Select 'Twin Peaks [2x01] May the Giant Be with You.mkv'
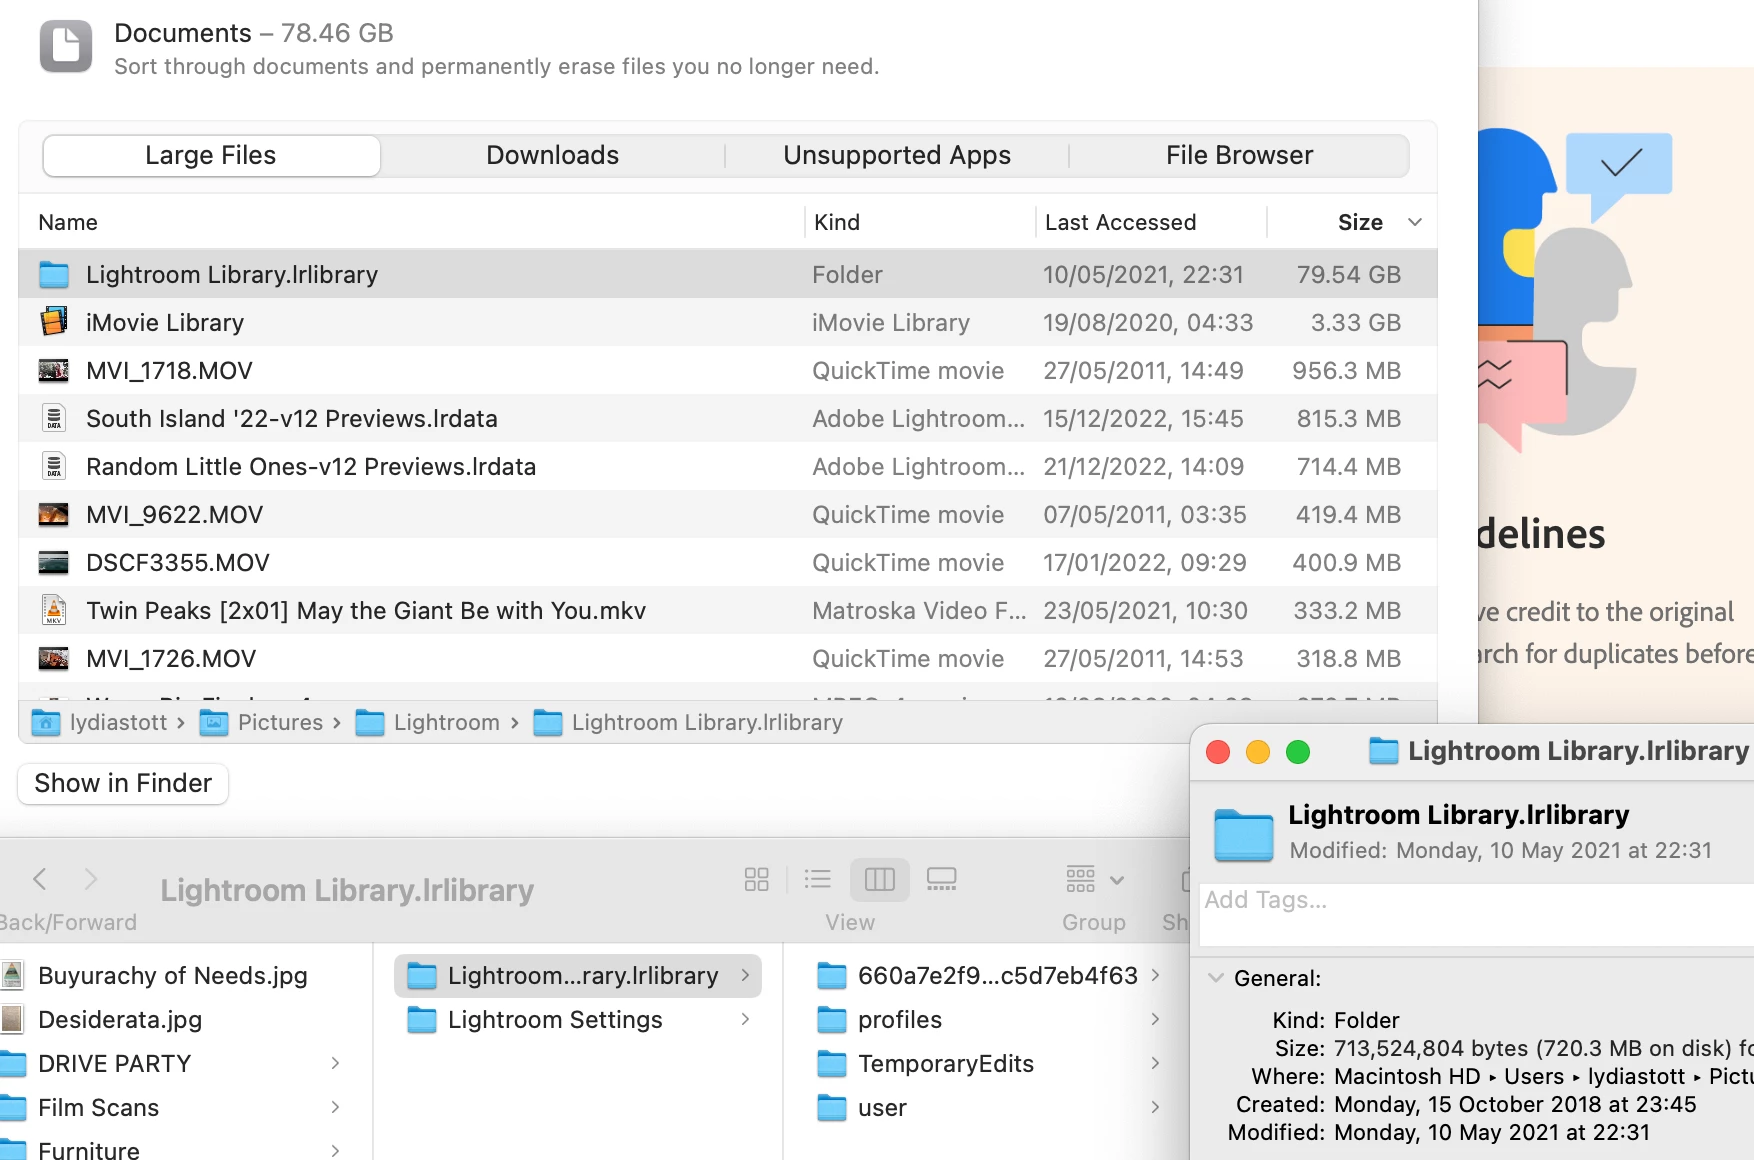Screen dimensions: 1754x1160 (366, 611)
